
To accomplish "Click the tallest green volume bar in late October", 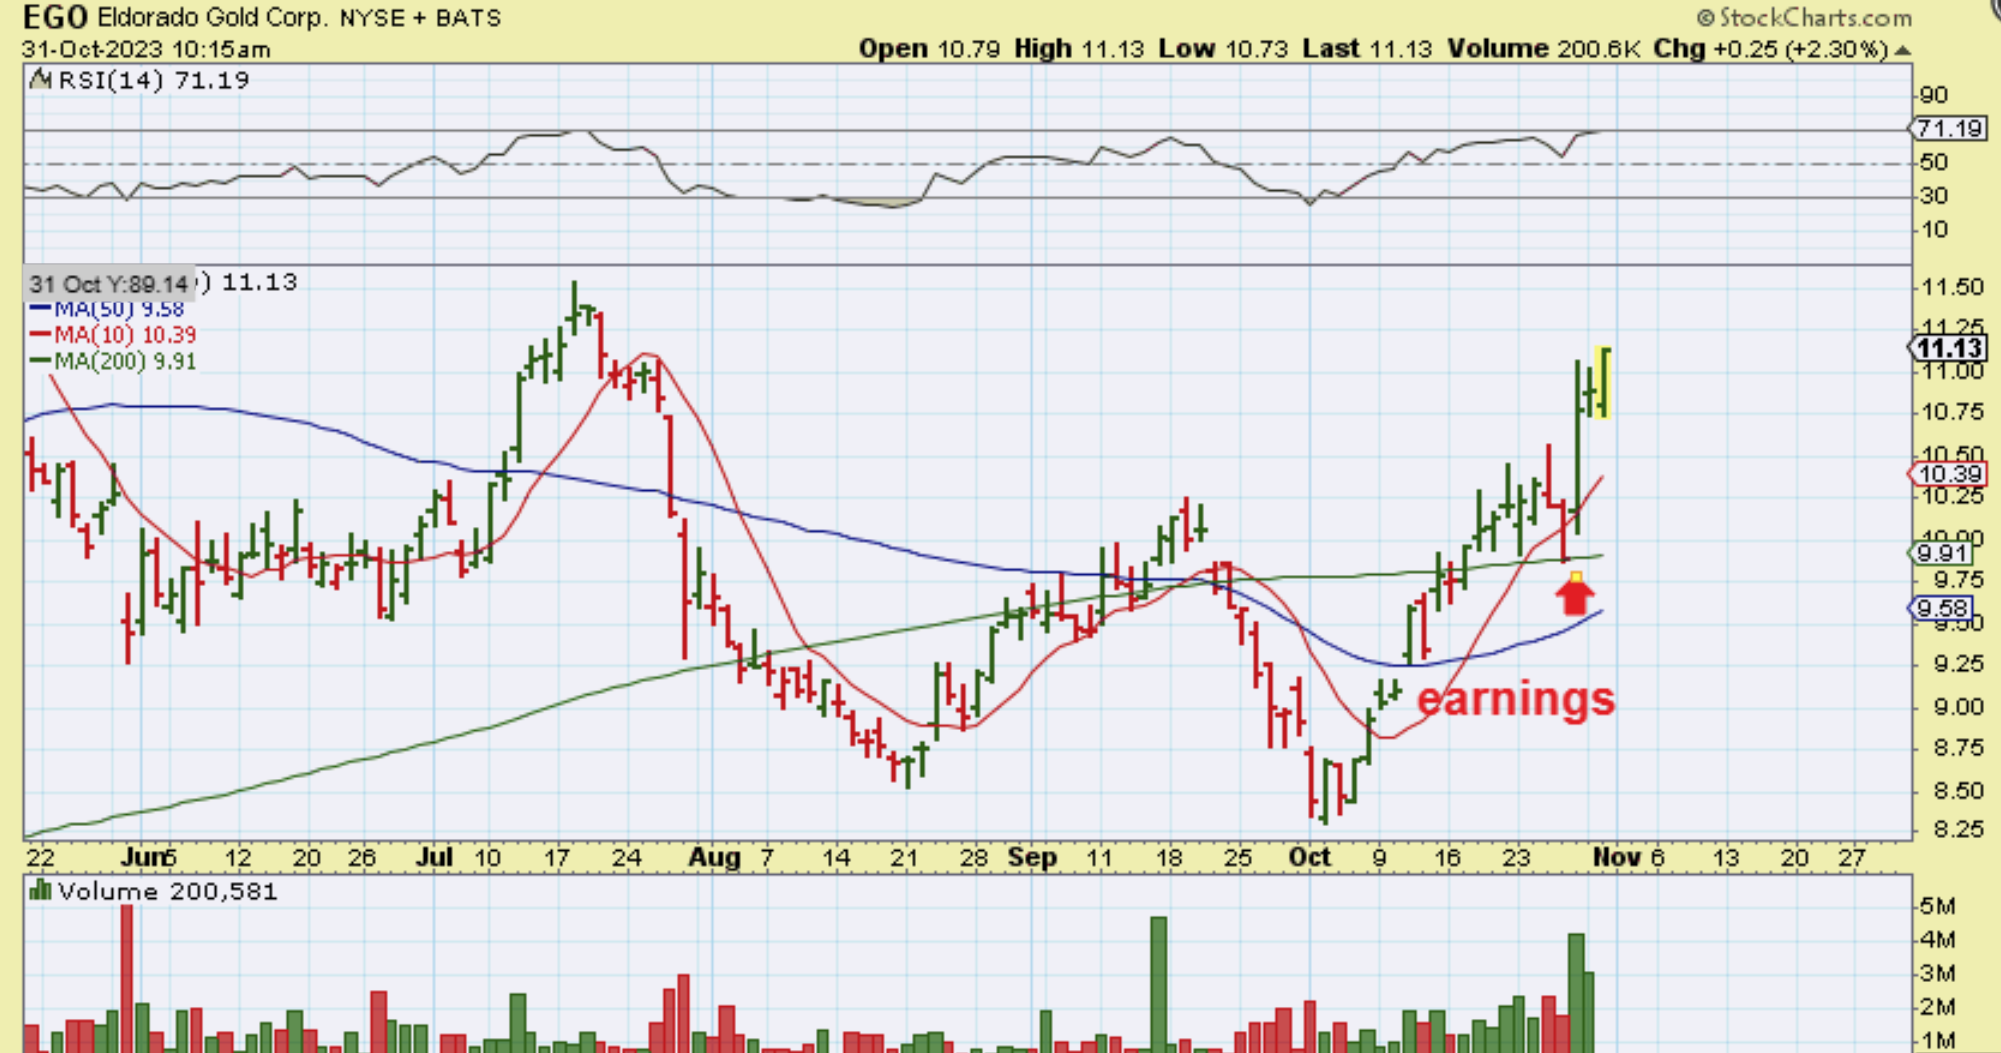I will point(1576,992).
